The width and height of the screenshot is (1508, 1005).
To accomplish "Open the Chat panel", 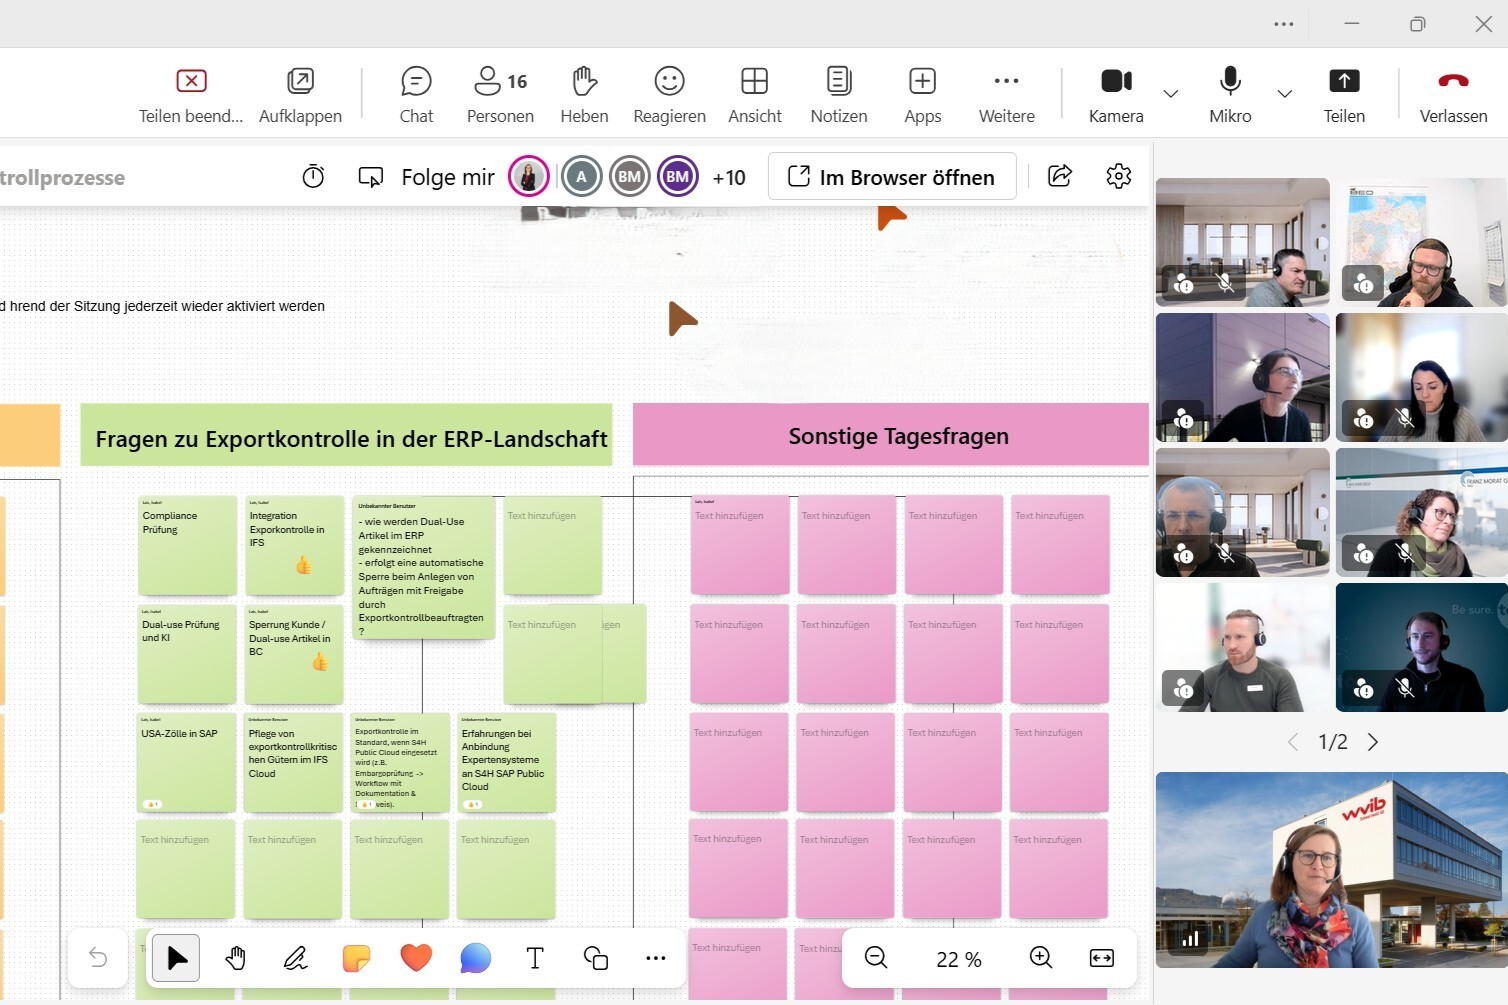I will [x=416, y=94].
